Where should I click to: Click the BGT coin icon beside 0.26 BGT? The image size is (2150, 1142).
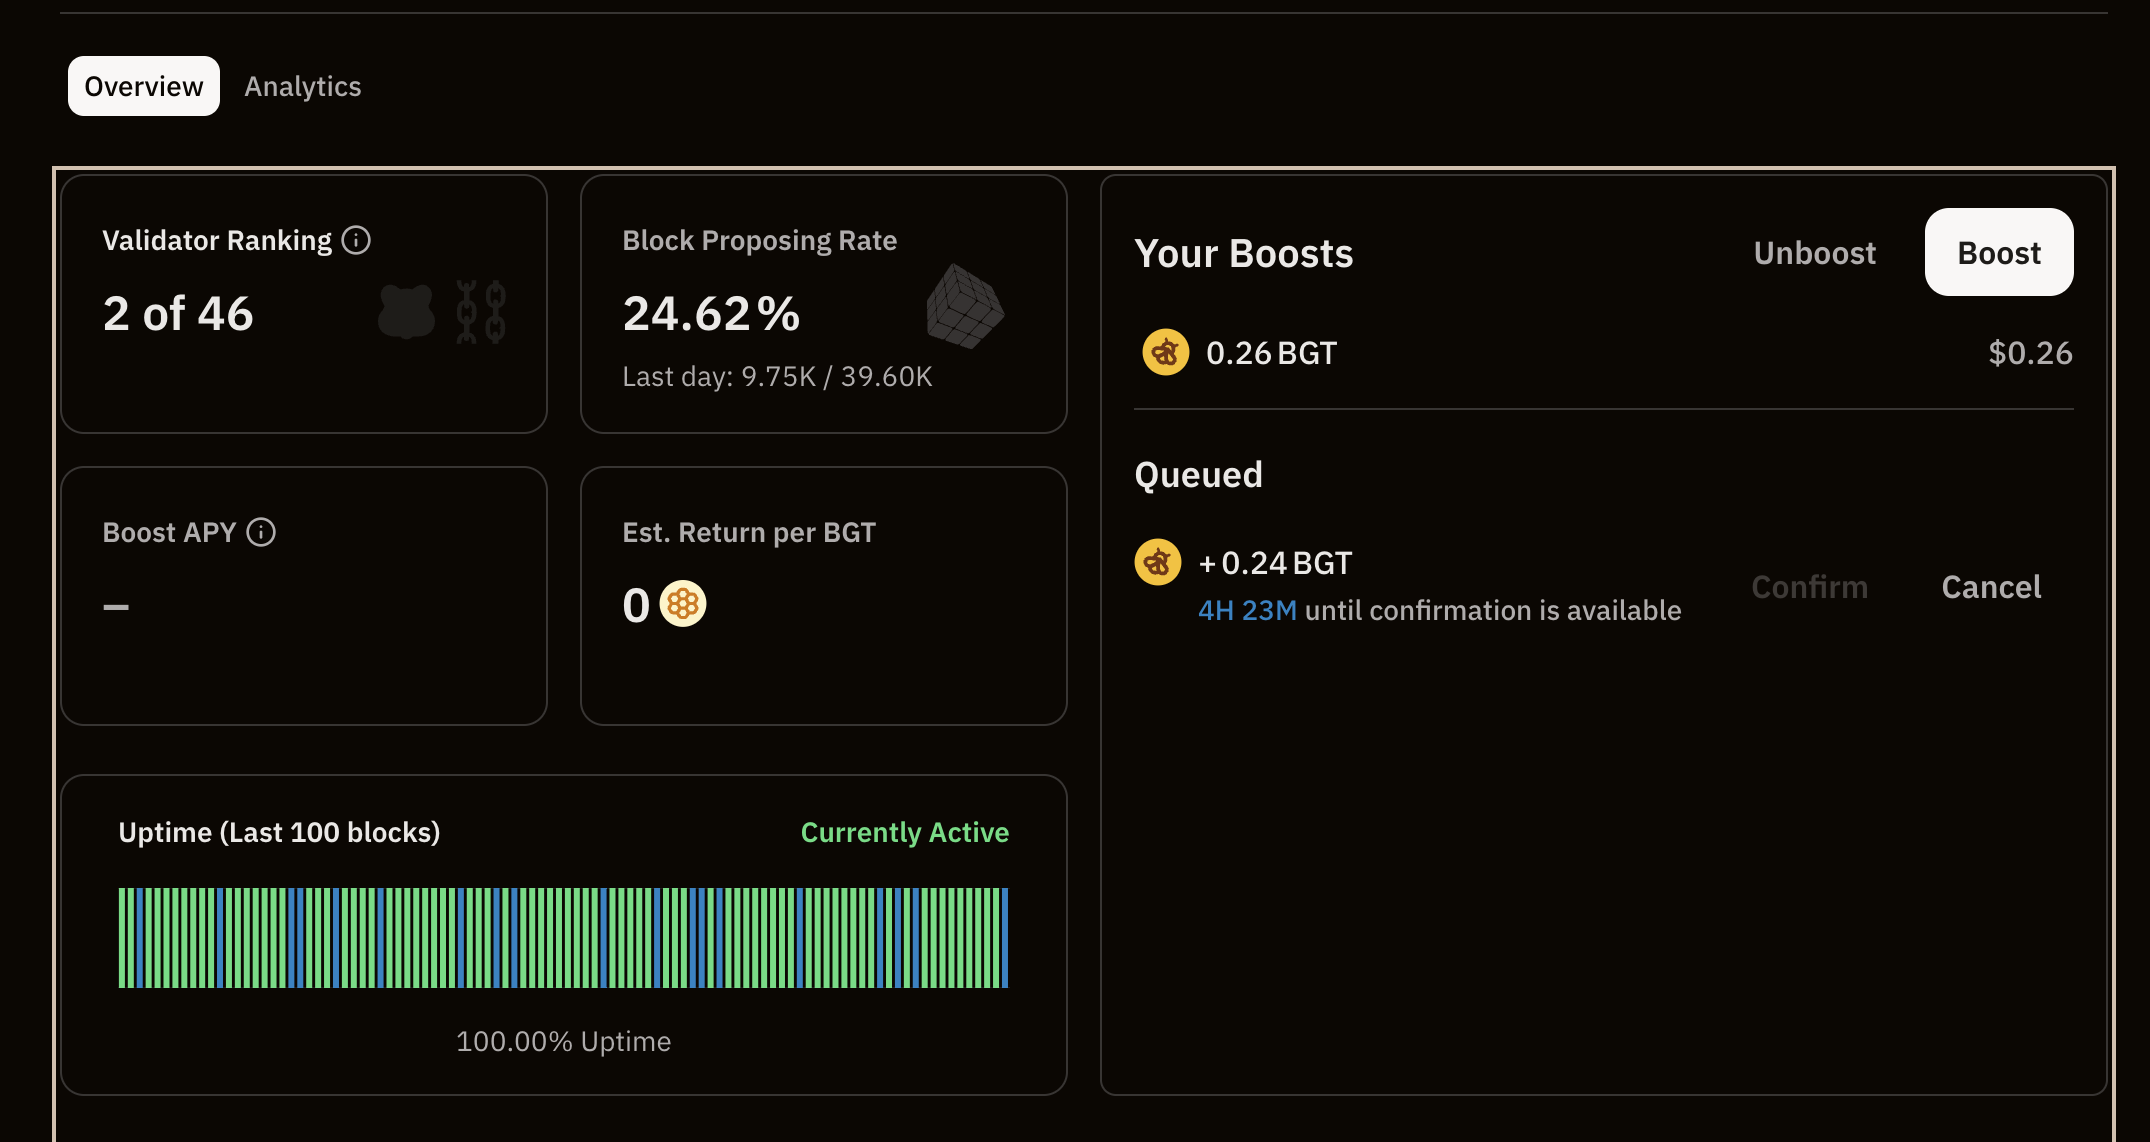[1165, 352]
